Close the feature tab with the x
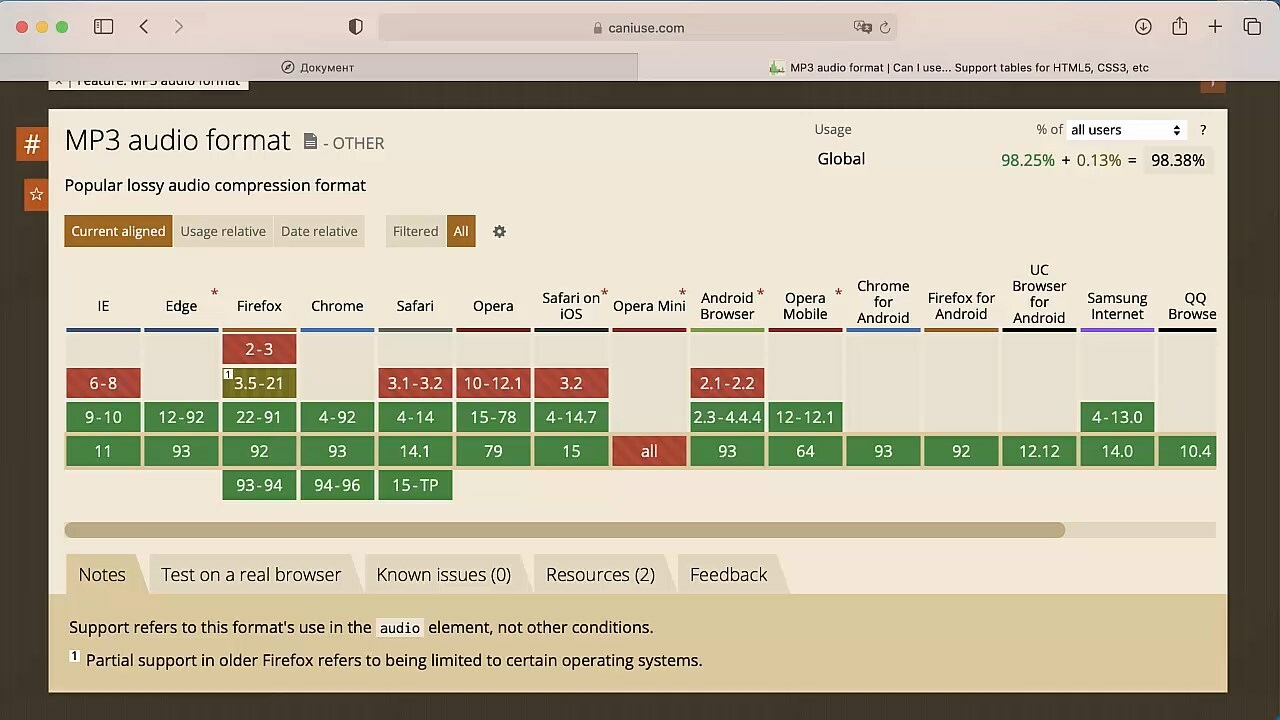Image resolution: width=1280 pixels, height=720 pixels. click(x=58, y=82)
